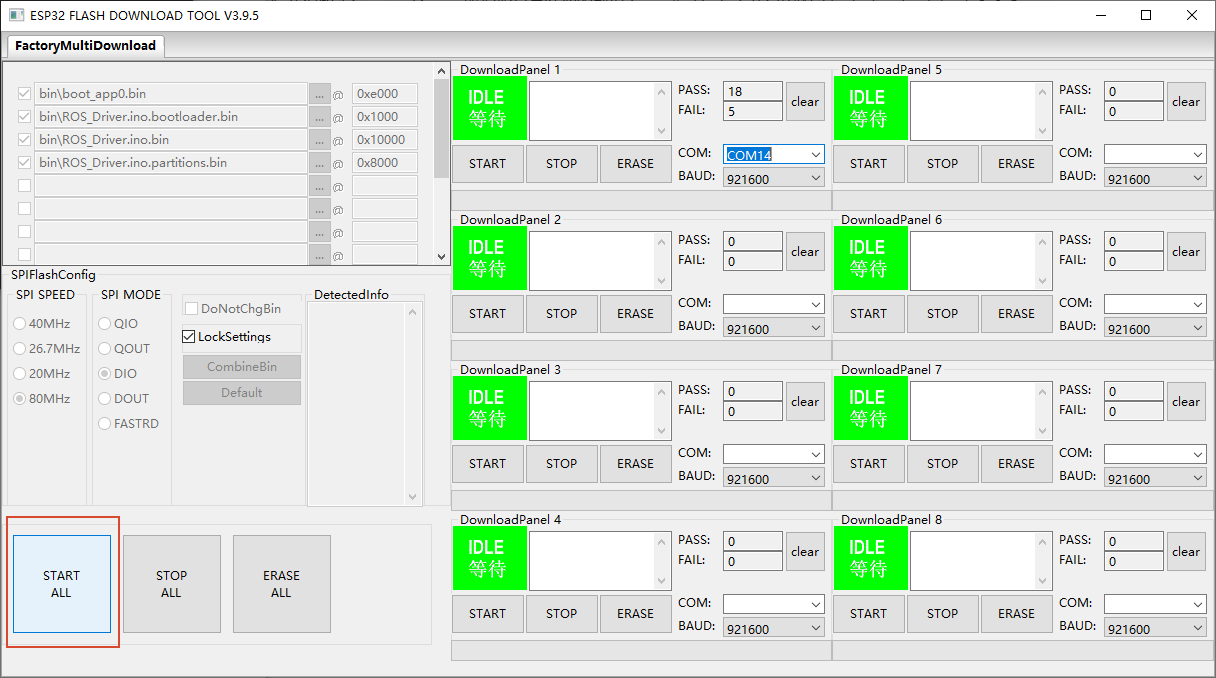Select 20MHz SPI speed
Screen dimensions: 1216x678
pyautogui.click(x=19, y=374)
